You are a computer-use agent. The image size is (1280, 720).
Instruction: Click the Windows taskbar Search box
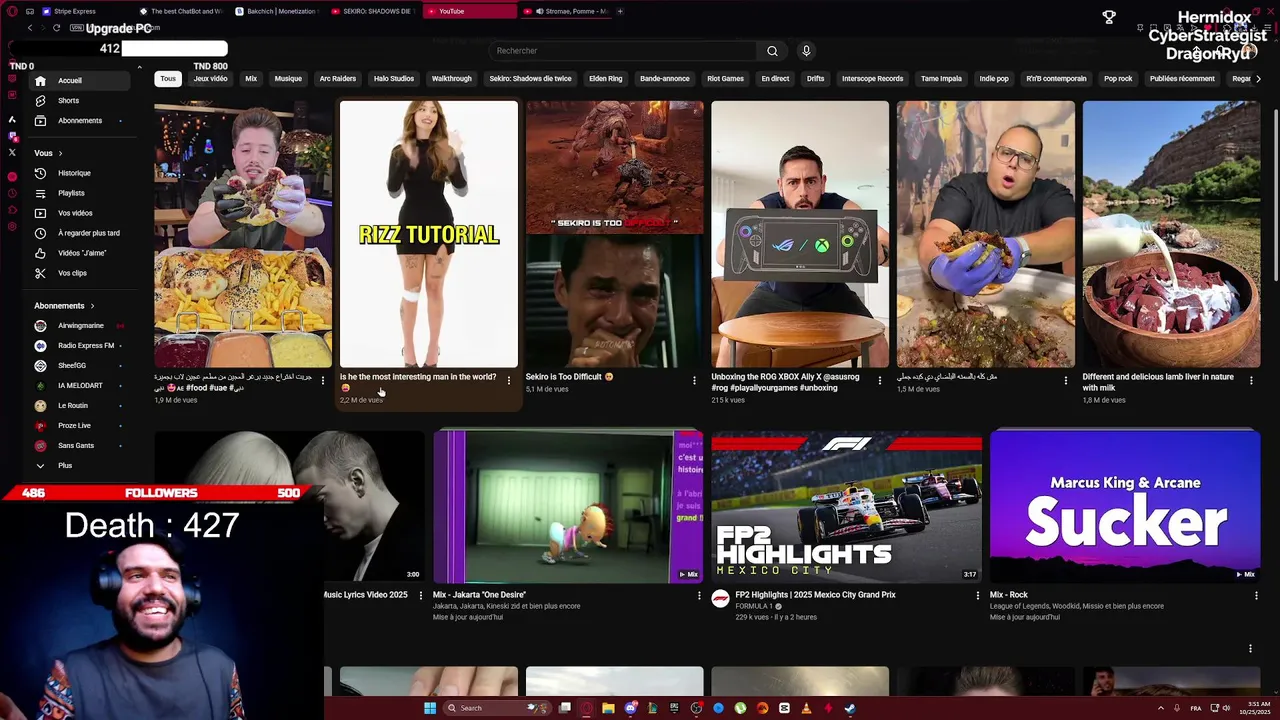(x=498, y=708)
